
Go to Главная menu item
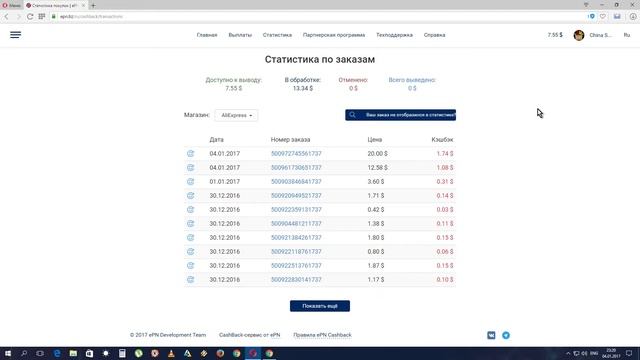click(x=207, y=35)
